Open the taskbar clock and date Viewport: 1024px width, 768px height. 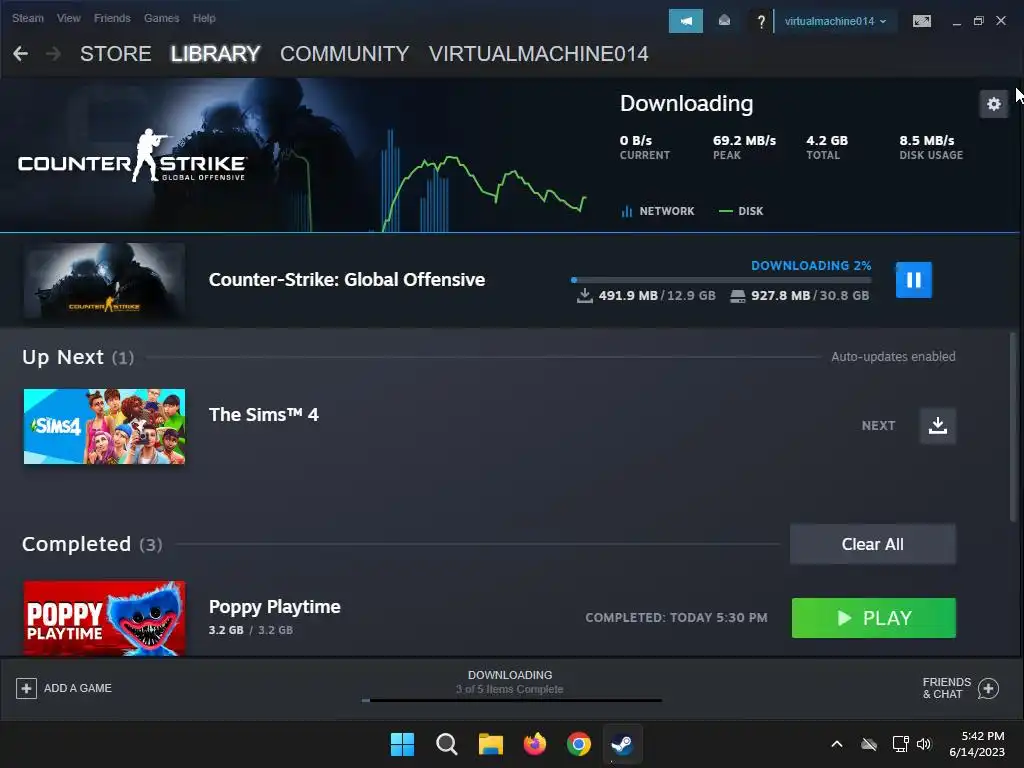[x=977, y=744]
